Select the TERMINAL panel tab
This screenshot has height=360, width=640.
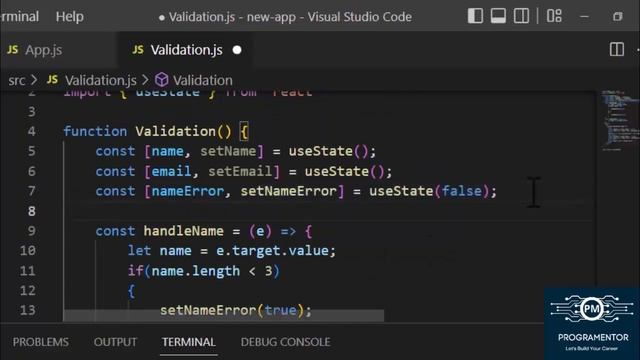coord(189,342)
